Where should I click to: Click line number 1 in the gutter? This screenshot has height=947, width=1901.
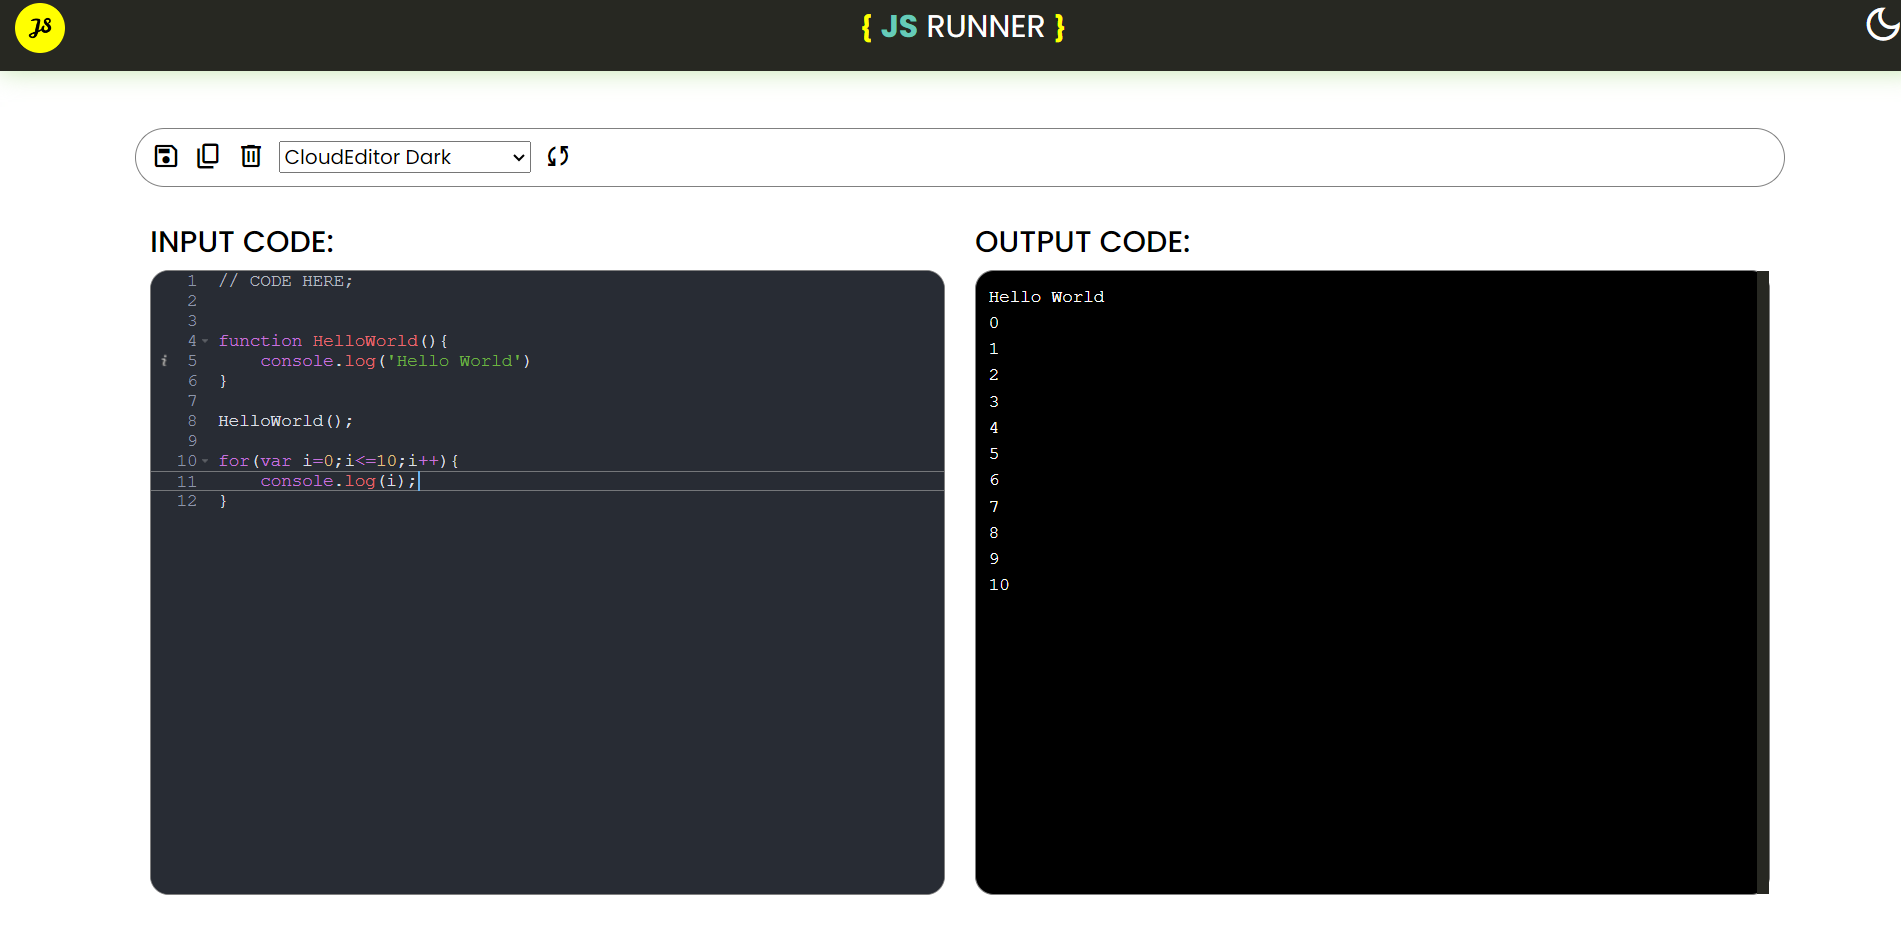point(192,281)
